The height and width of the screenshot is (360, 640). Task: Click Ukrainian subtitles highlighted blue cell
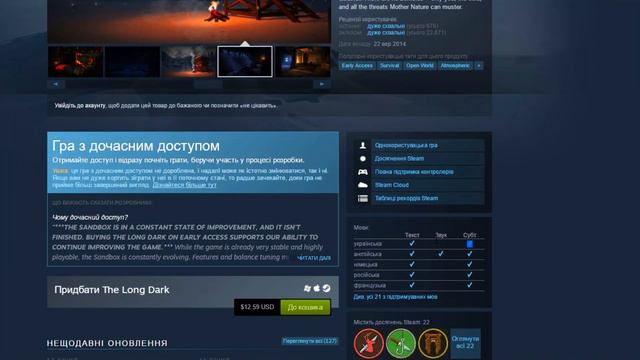click(x=469, y=244)
